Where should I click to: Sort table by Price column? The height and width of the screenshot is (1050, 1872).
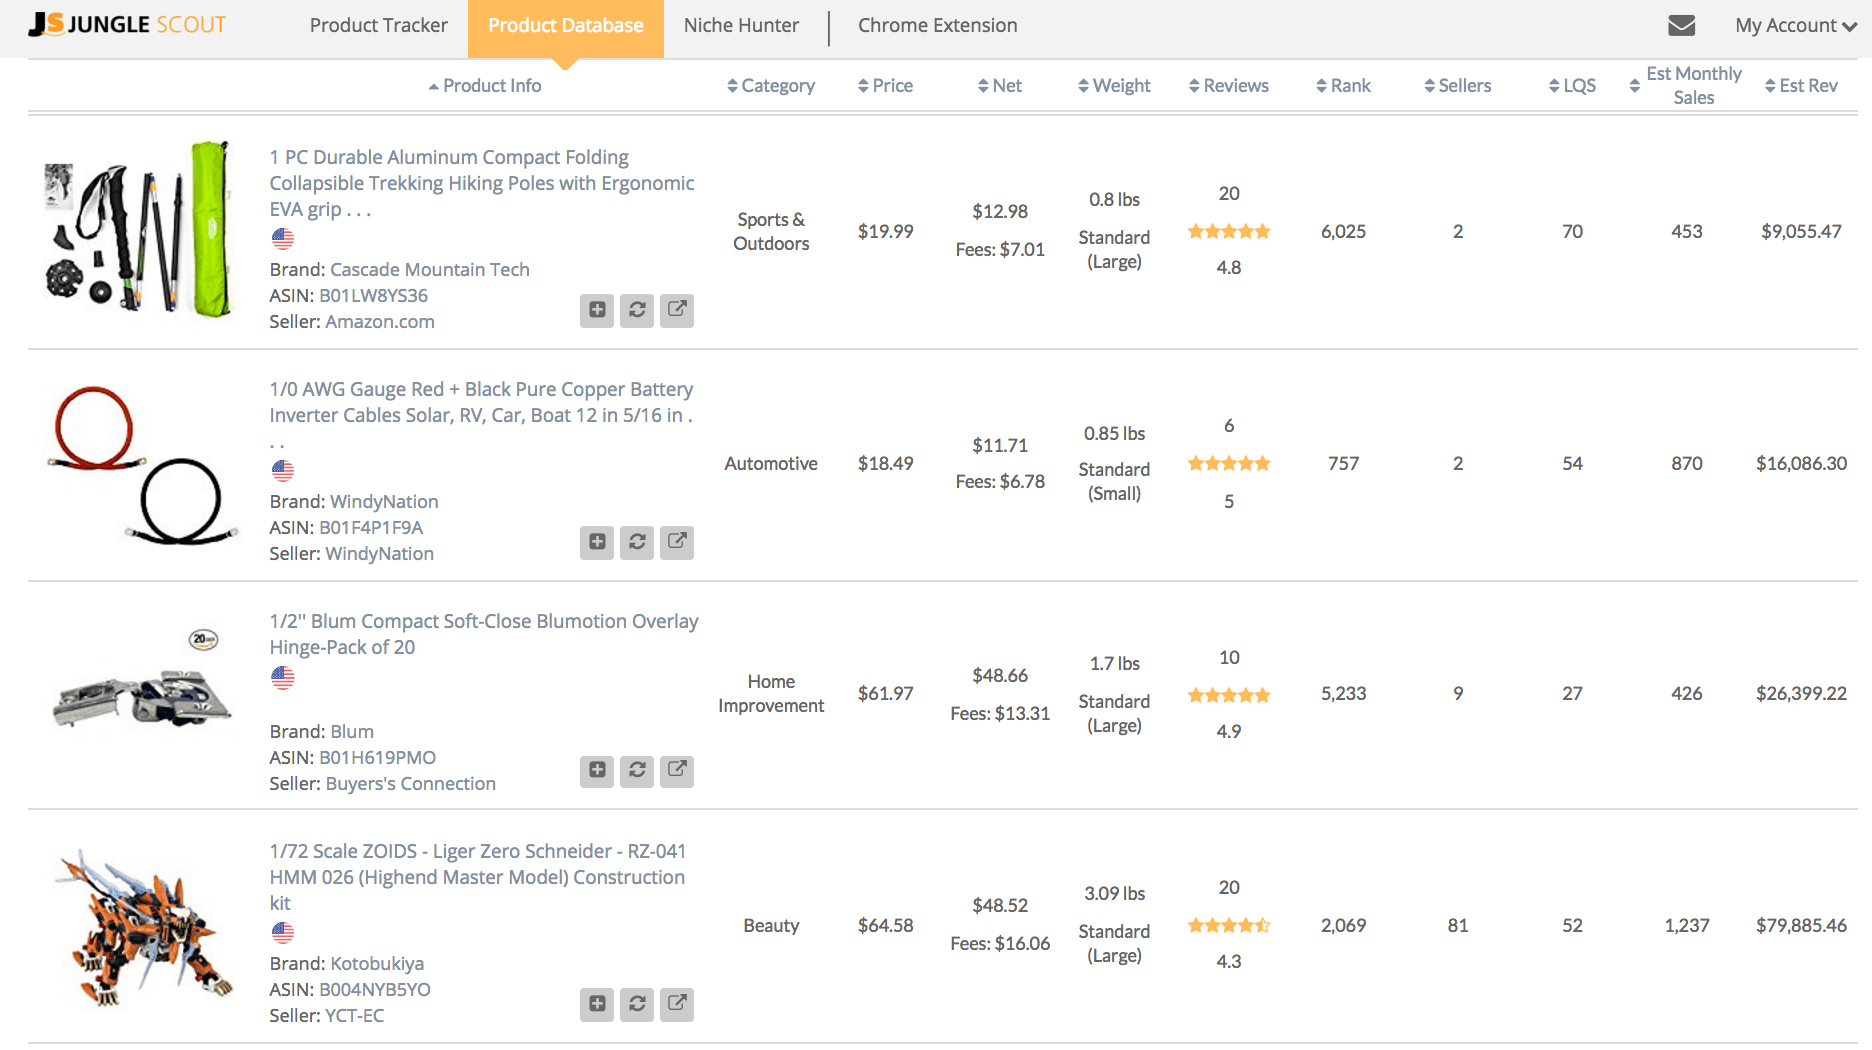pyautogui.click(x=885, y=86)
